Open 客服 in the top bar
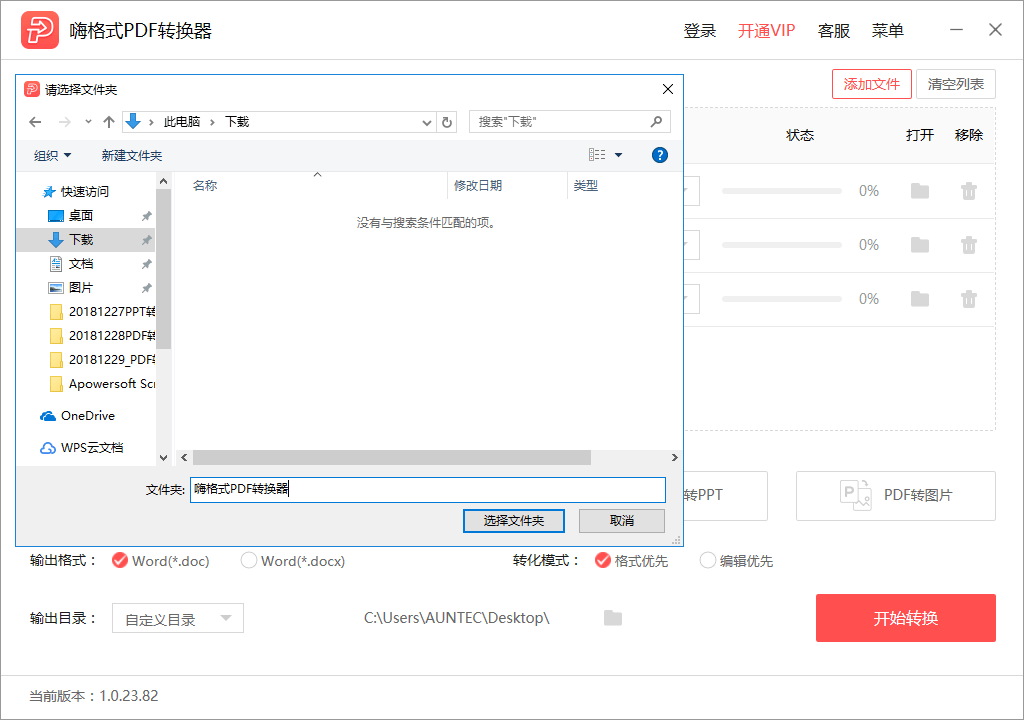Image resolution: width=1024 pixels, height=720 pixels. pyautogui.click(x=834, y=31)
